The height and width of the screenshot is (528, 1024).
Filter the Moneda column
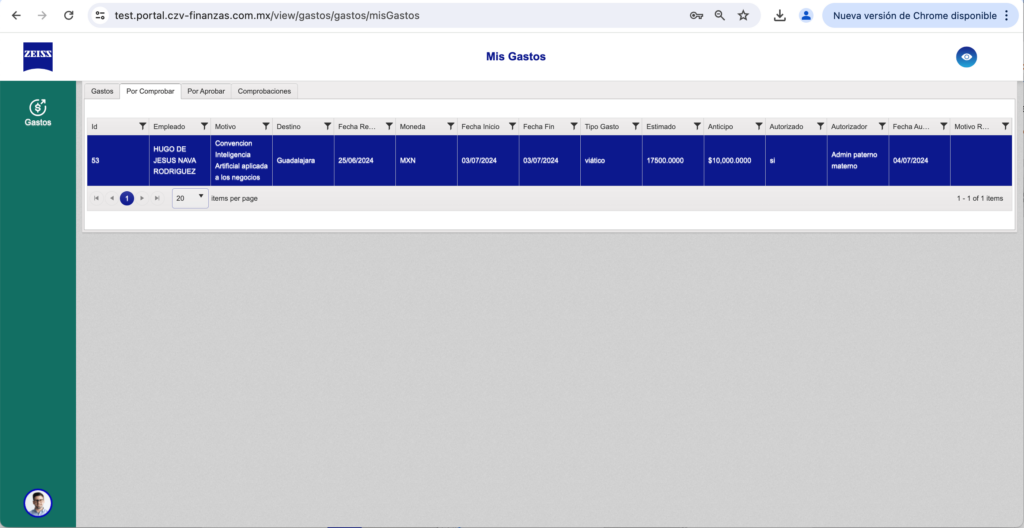[451, 126]
